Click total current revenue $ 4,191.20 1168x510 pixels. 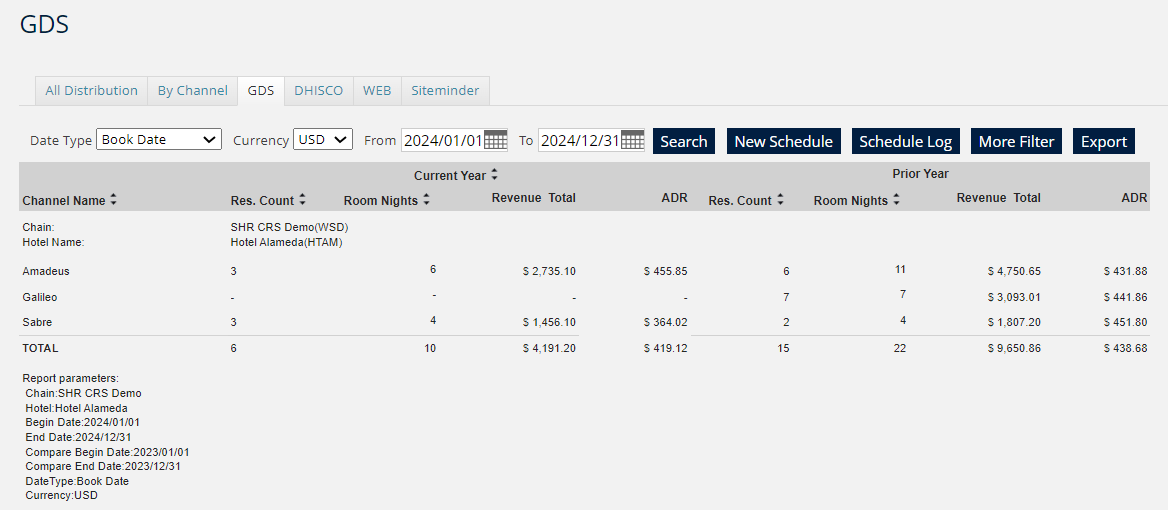[549, 348]
